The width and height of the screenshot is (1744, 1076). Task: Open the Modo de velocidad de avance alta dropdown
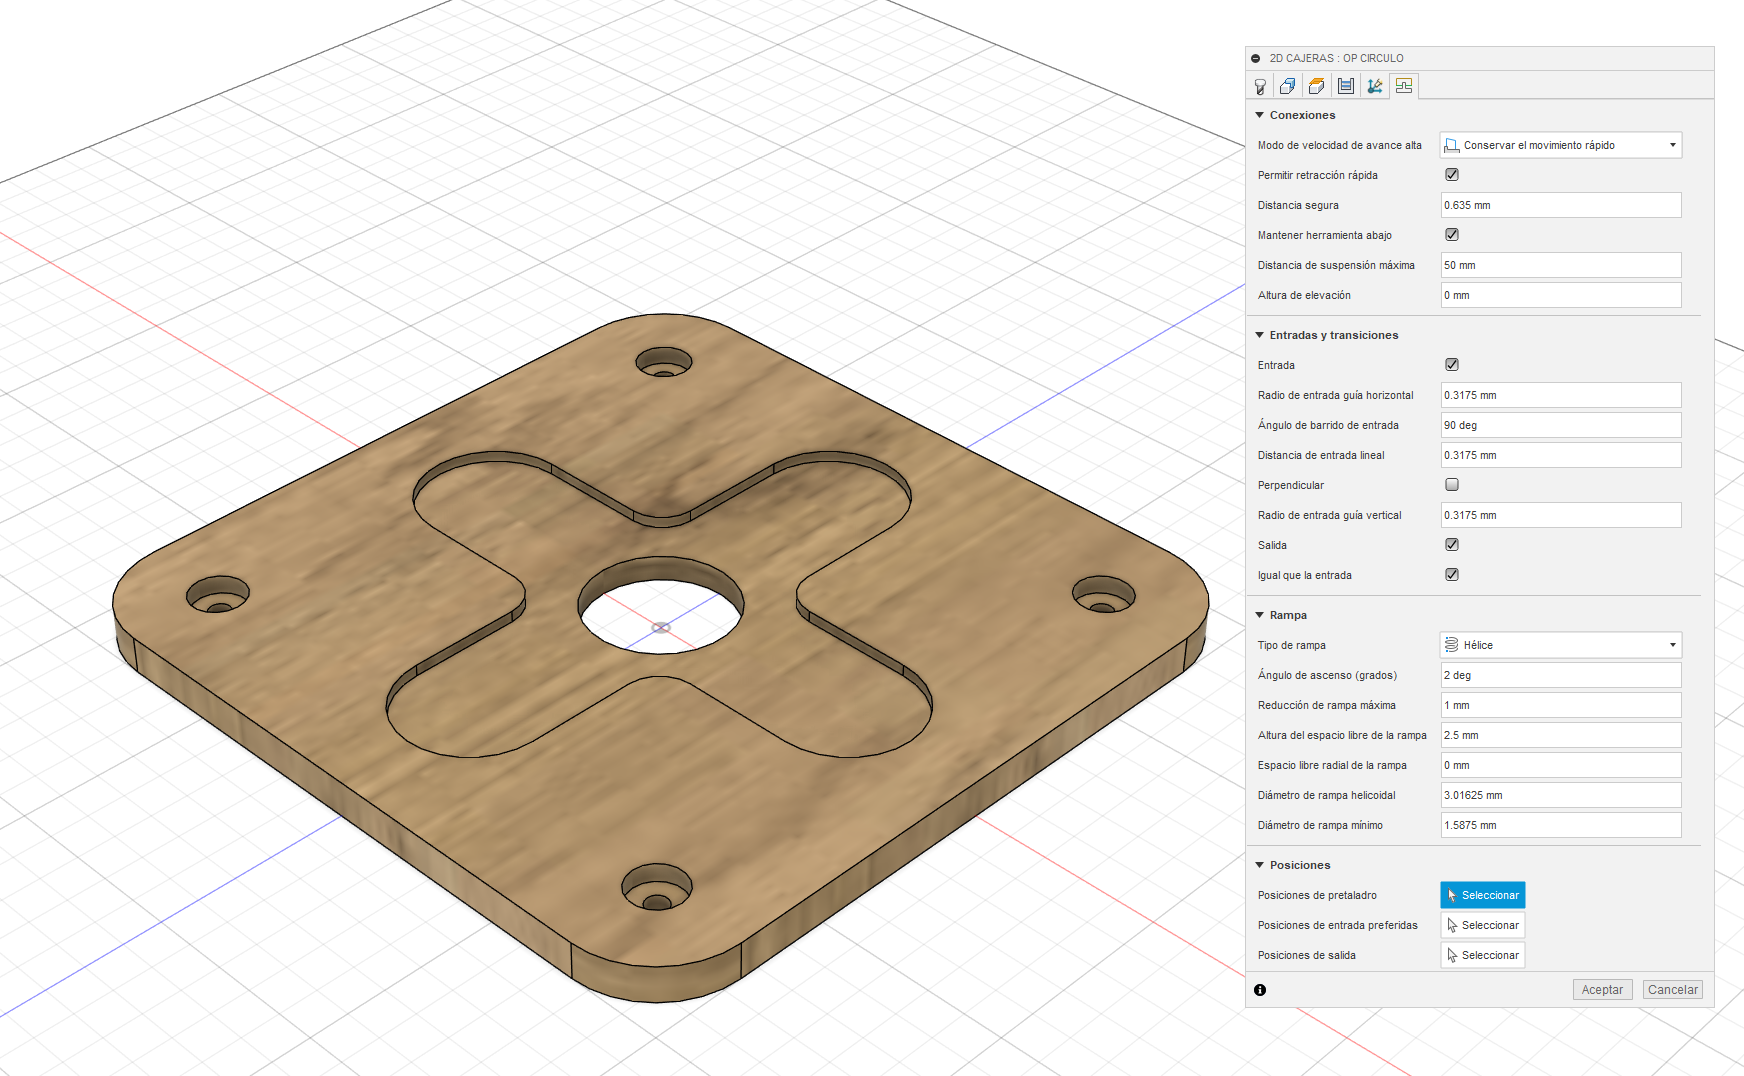(x=1561, y=145)
